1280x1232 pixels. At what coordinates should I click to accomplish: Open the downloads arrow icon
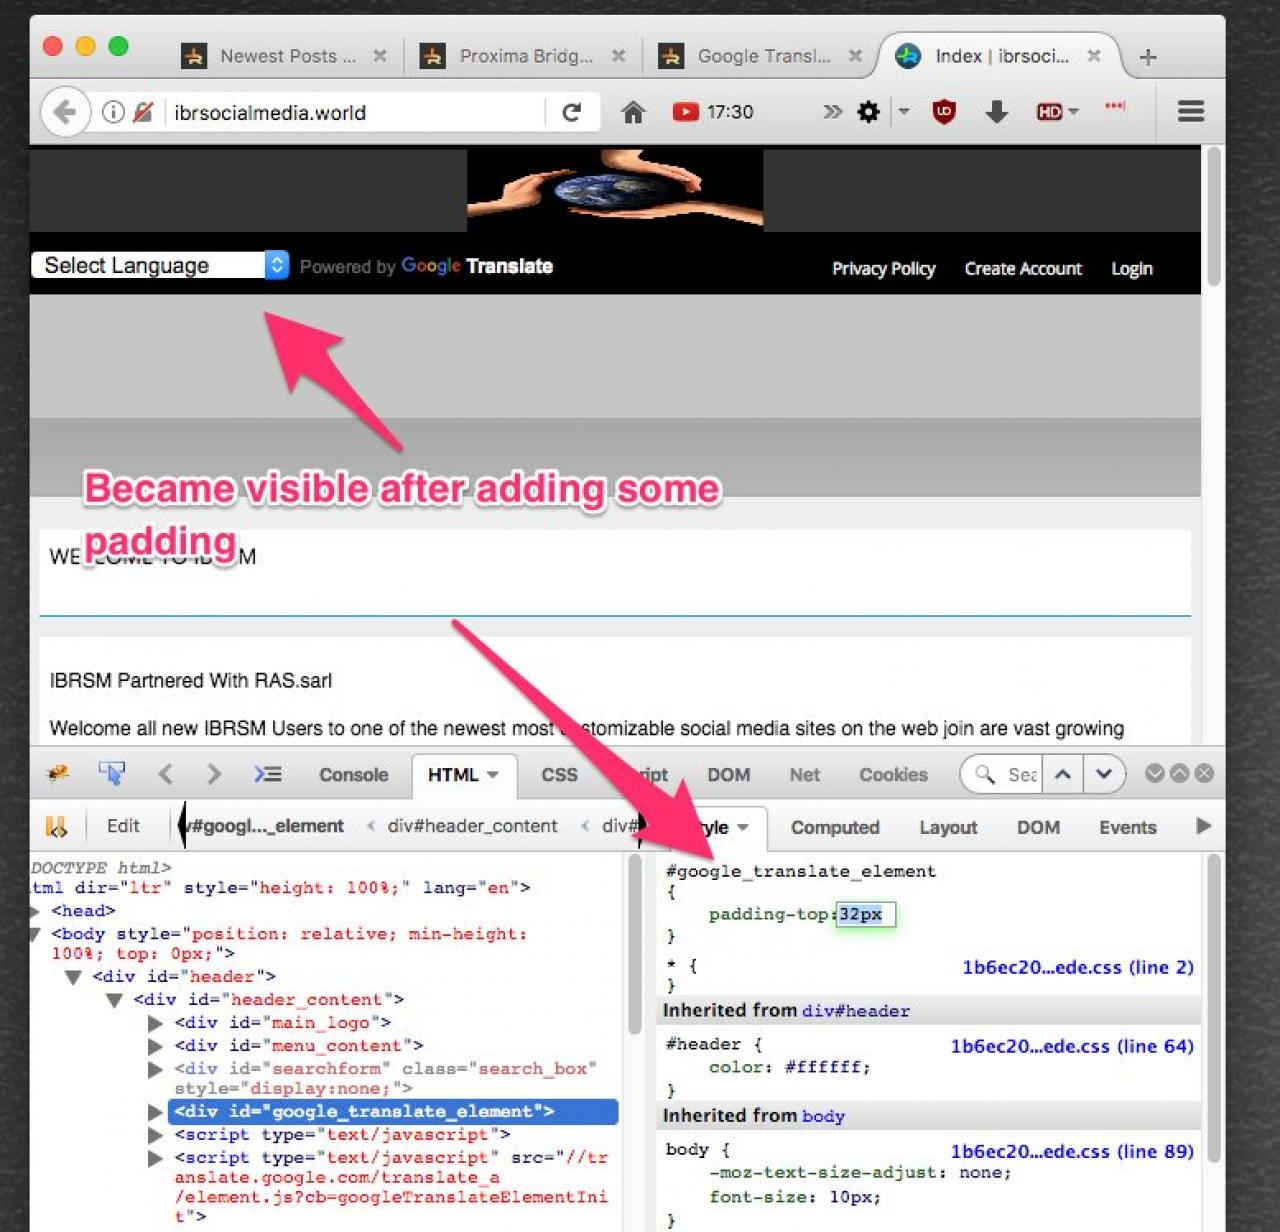tap(996, 112)
